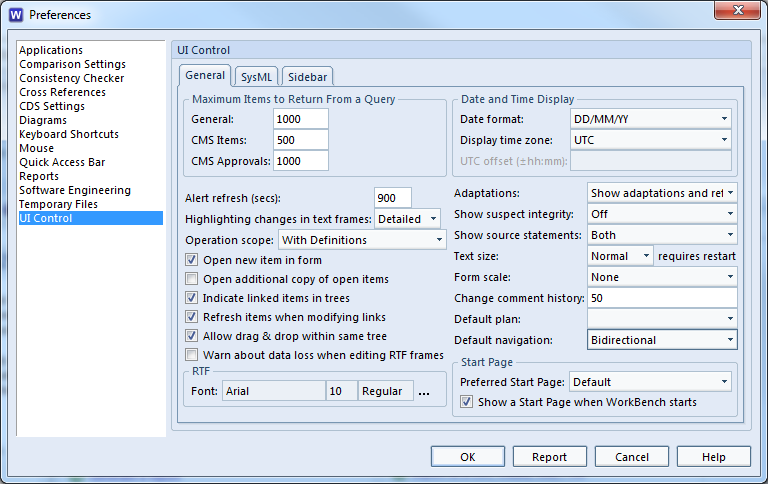Toggle Show a Start Page when WorkBench starts
This screenshot has height=484, width=768.
tap(466, 402)
